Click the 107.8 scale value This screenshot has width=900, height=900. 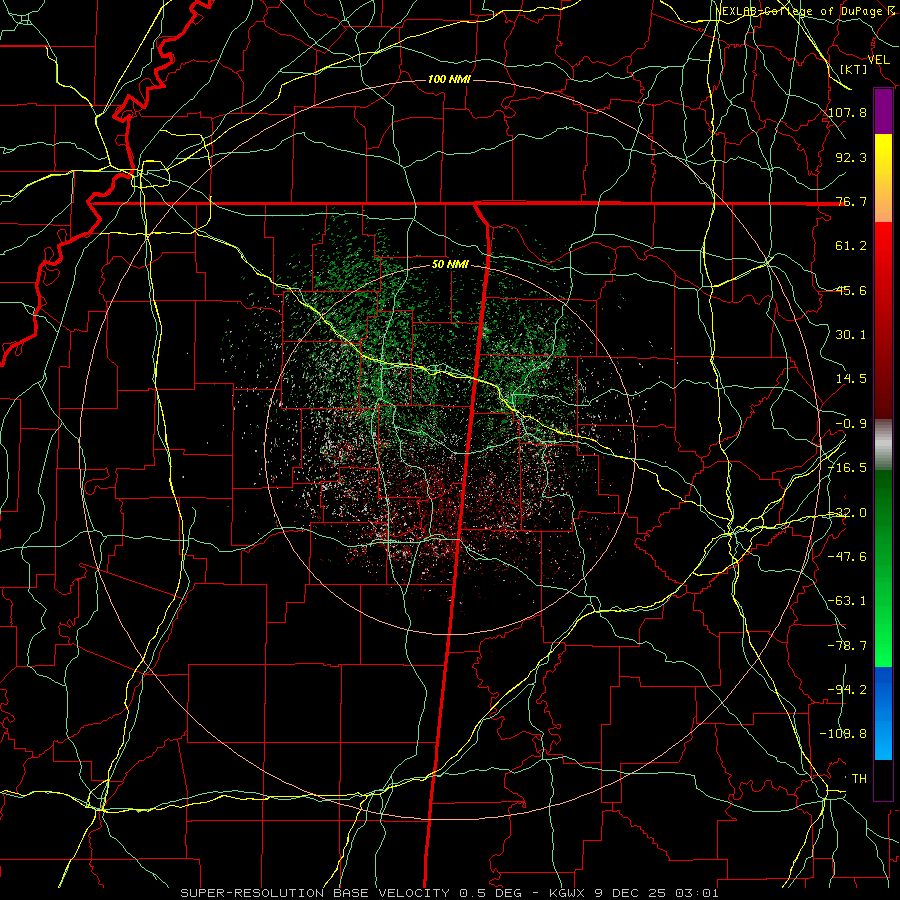coord(848,112)
